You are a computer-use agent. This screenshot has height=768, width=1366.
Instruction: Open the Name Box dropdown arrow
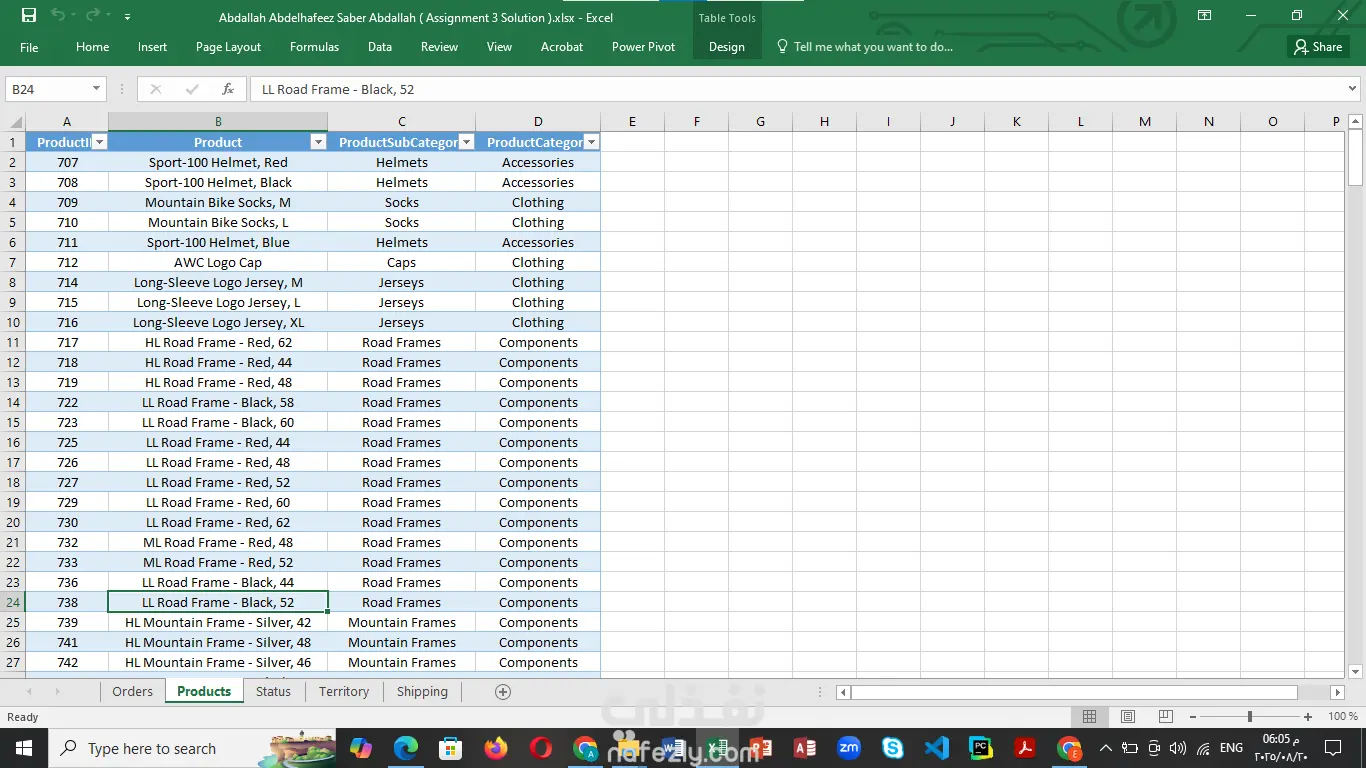click(x=96, y=89)
